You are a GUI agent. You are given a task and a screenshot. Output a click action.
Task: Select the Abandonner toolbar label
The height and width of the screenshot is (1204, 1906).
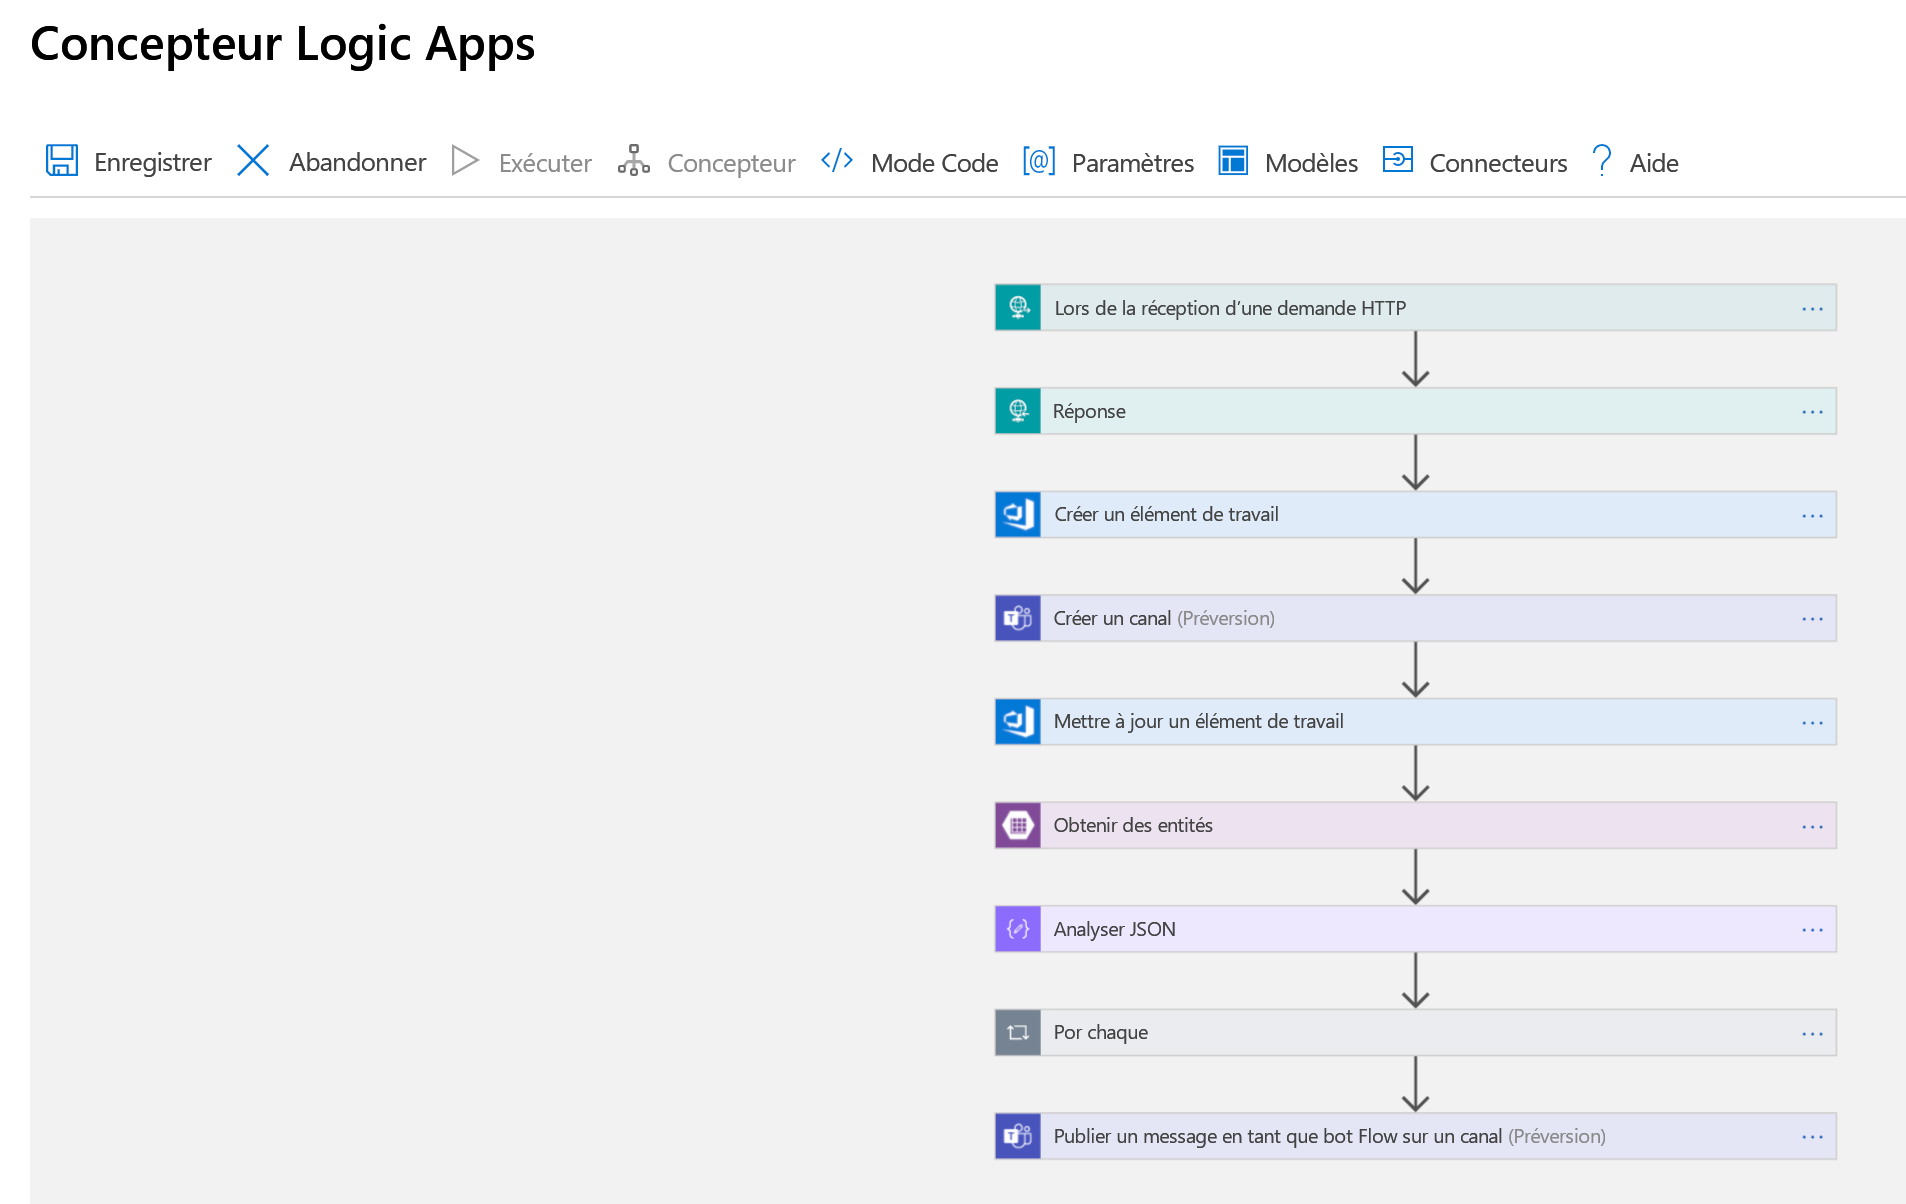pyautogui.click(x=357, y=162)
